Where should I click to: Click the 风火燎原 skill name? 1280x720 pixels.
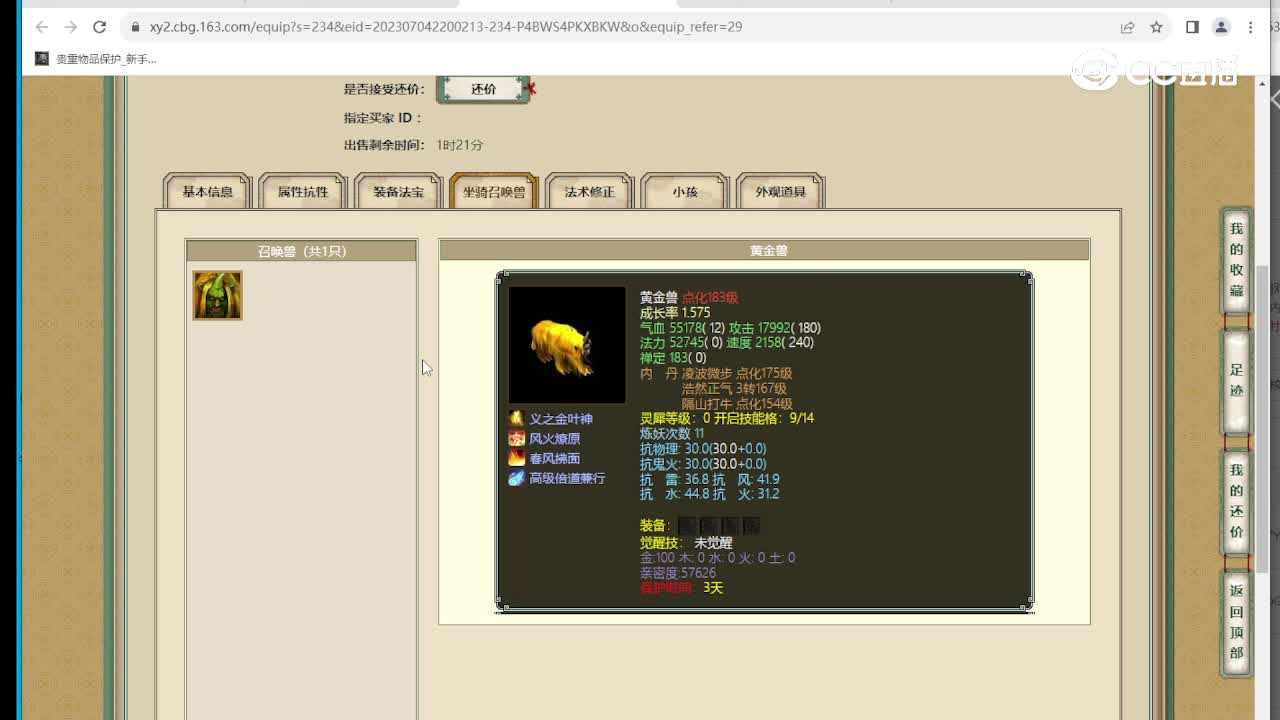(555, 439)
